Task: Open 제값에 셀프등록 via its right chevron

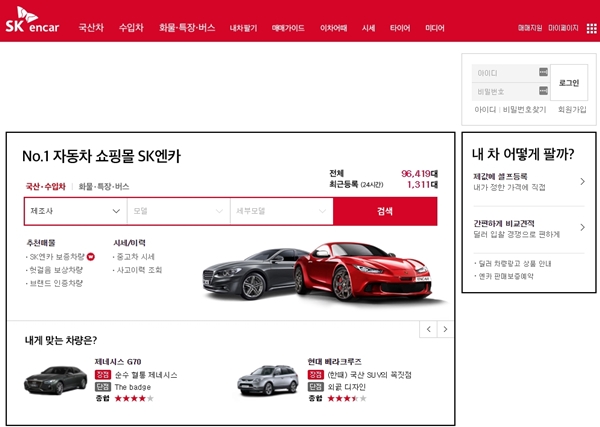Action: (582, 181)
